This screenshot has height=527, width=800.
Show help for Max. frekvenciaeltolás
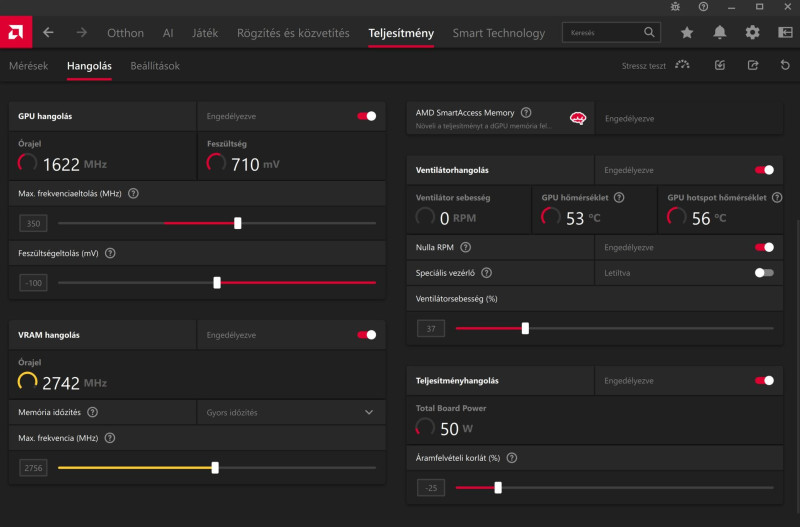pyautogui.click(x=133, y=193)
